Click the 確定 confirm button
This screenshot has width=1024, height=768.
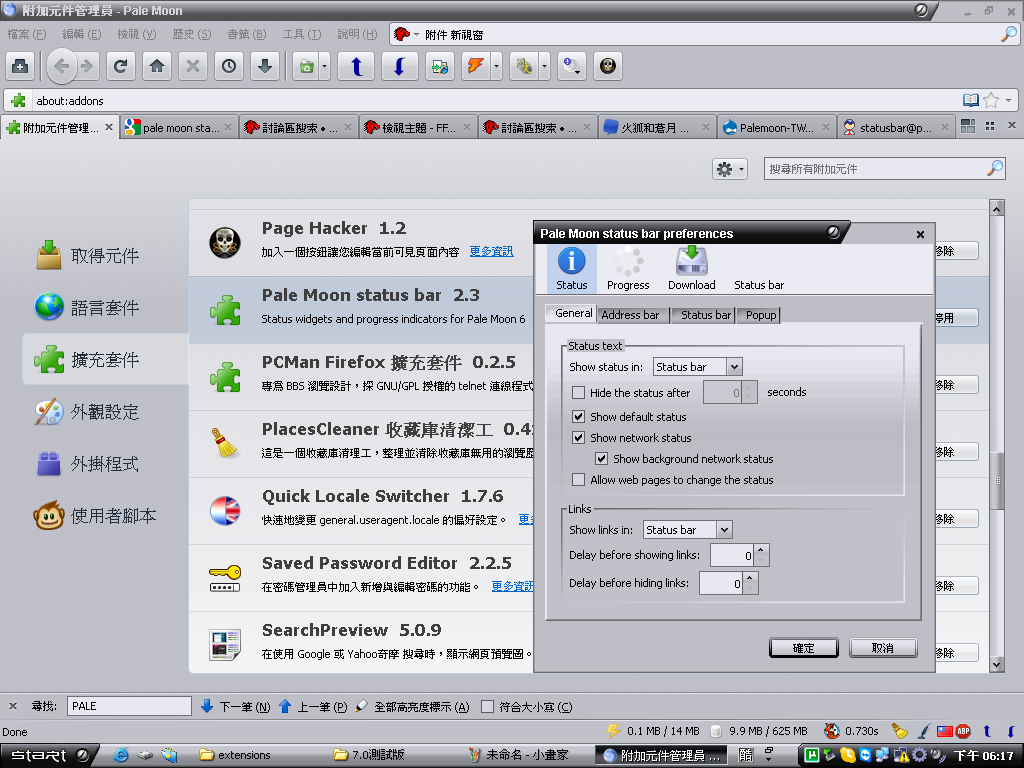tap(803, 648)
